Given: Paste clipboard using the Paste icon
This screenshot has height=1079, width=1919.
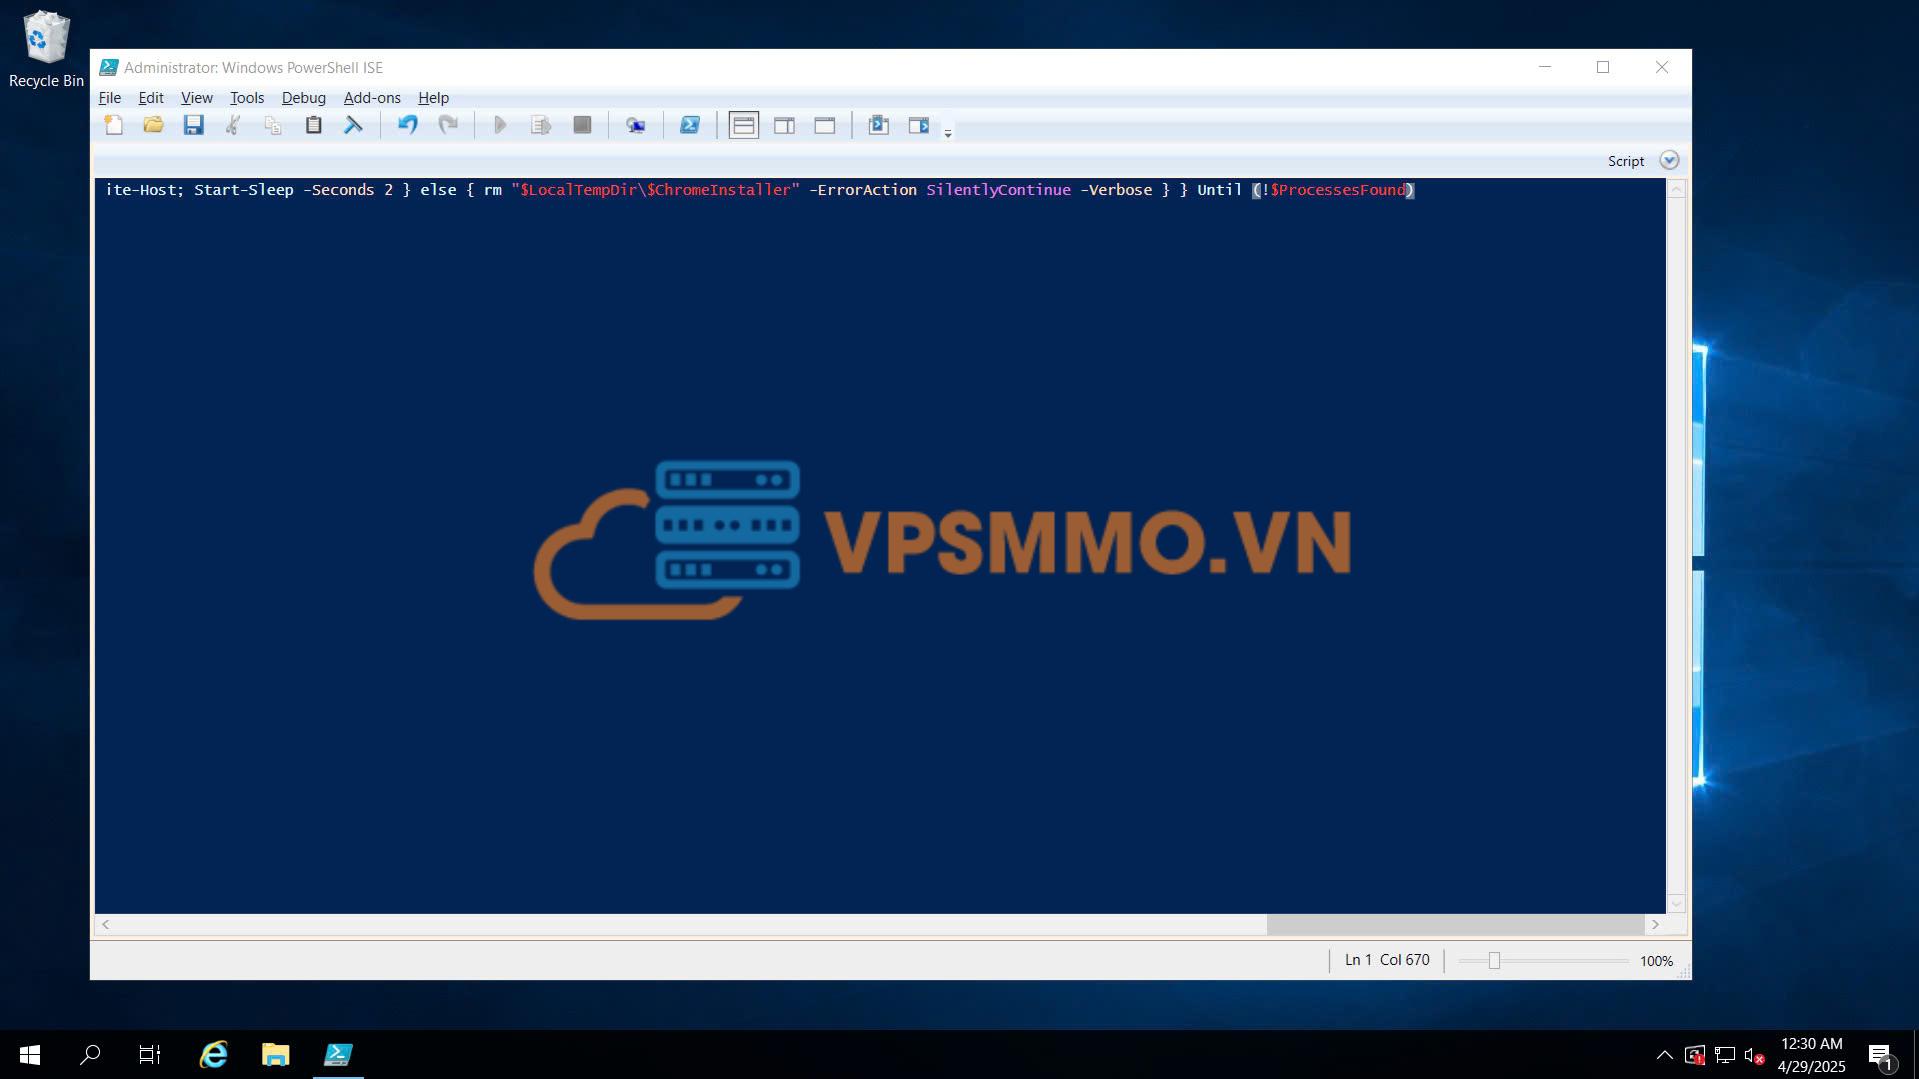Looking at the screenshot, I should click(x=313, y=125).
